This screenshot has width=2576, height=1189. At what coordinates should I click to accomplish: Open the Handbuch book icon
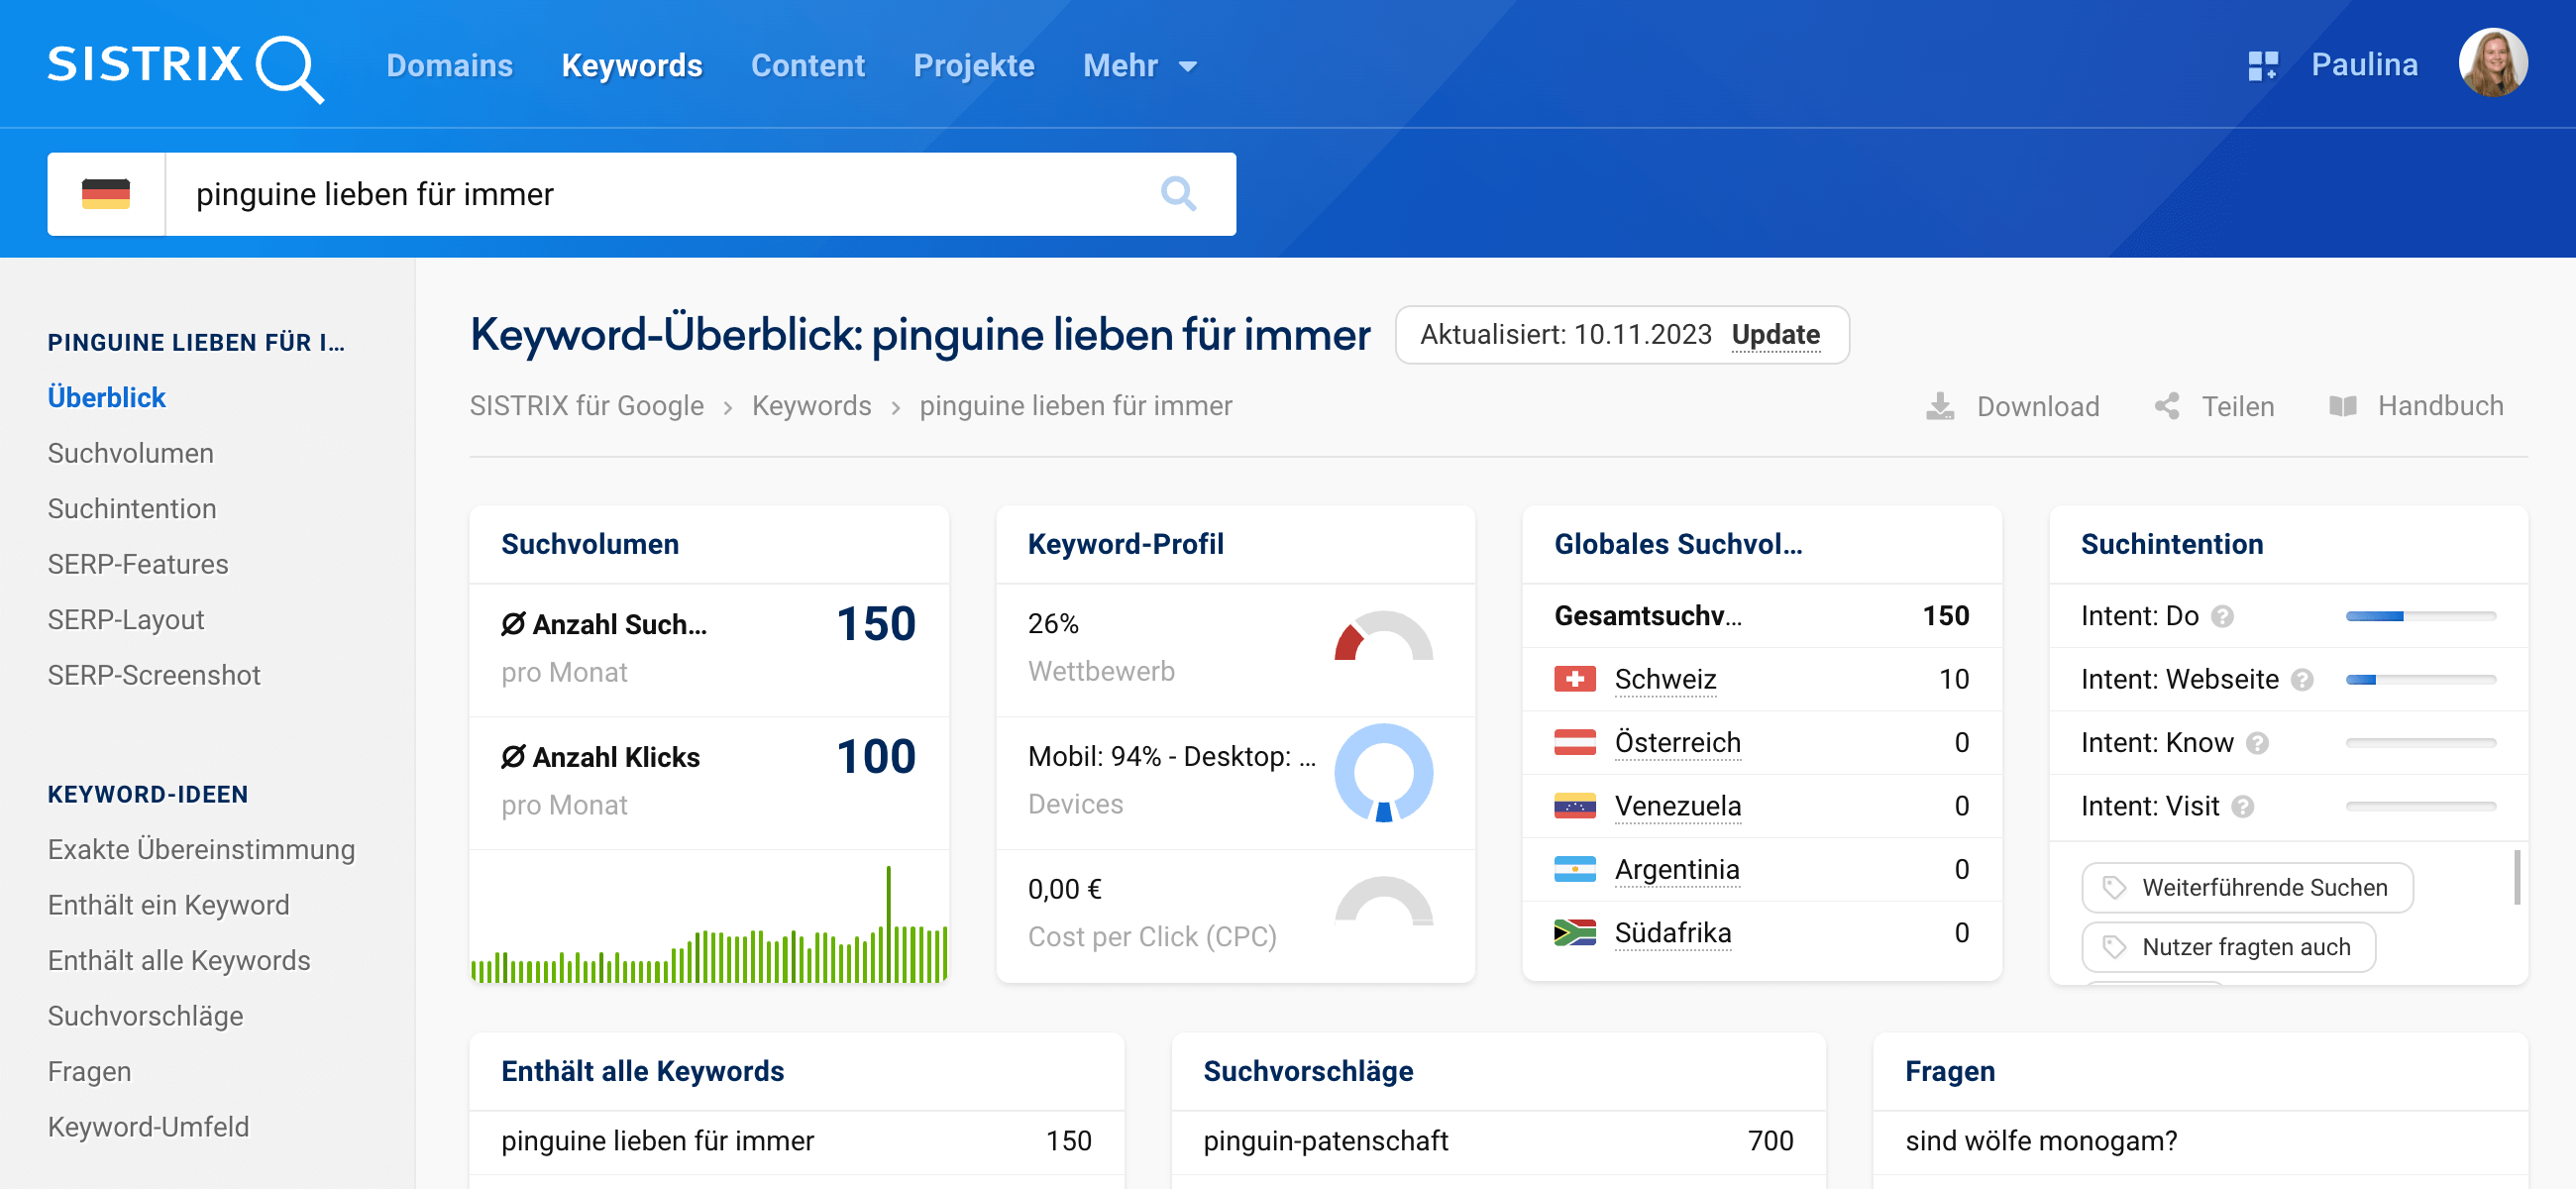(2342, 406)
